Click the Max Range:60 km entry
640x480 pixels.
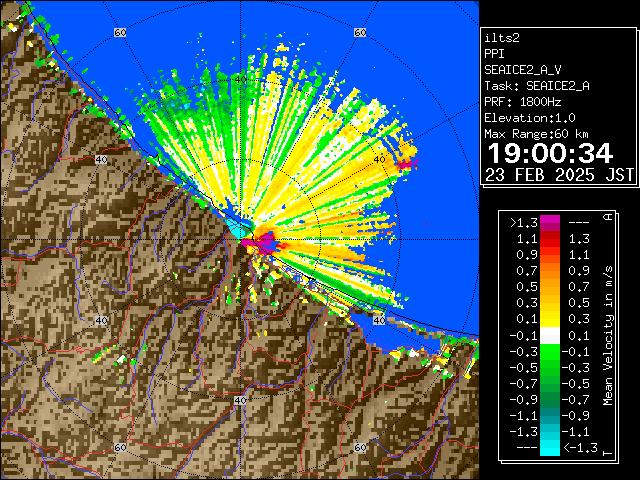536,134
